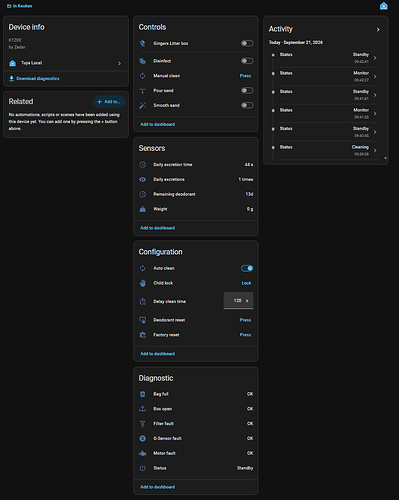The width and height of the screenshot is (399, 500).
Task: Open the Standby 09:41:31 activity entry chevron
Action: click(x=375, y=95)
